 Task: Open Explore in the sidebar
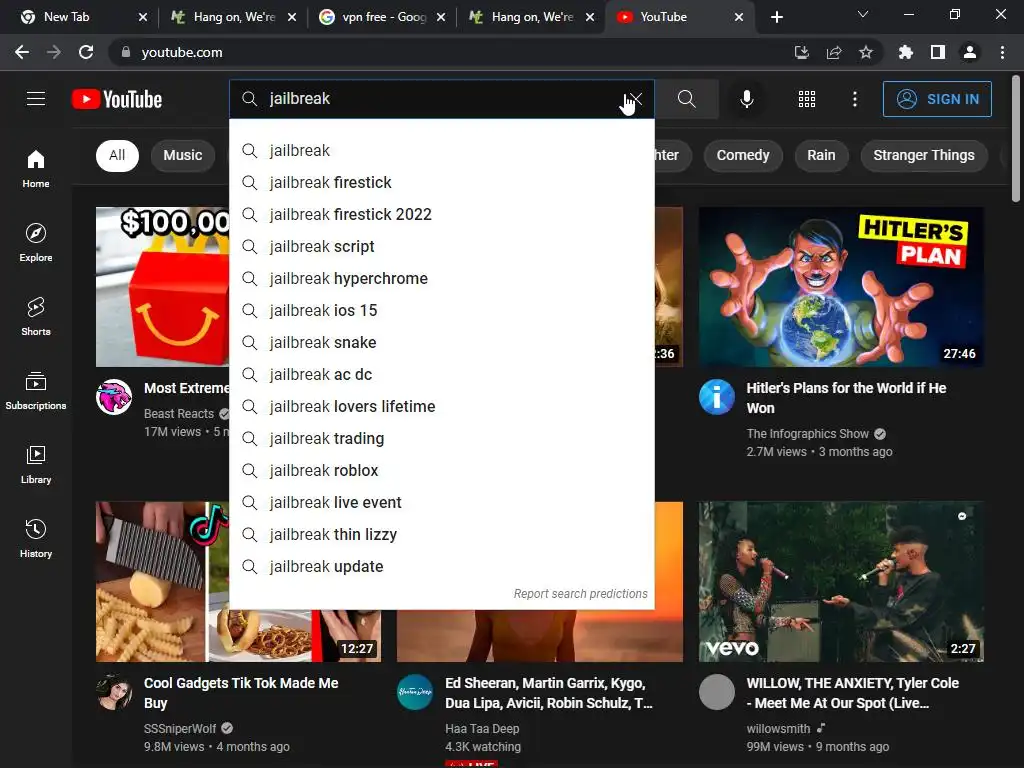[36, 243]
